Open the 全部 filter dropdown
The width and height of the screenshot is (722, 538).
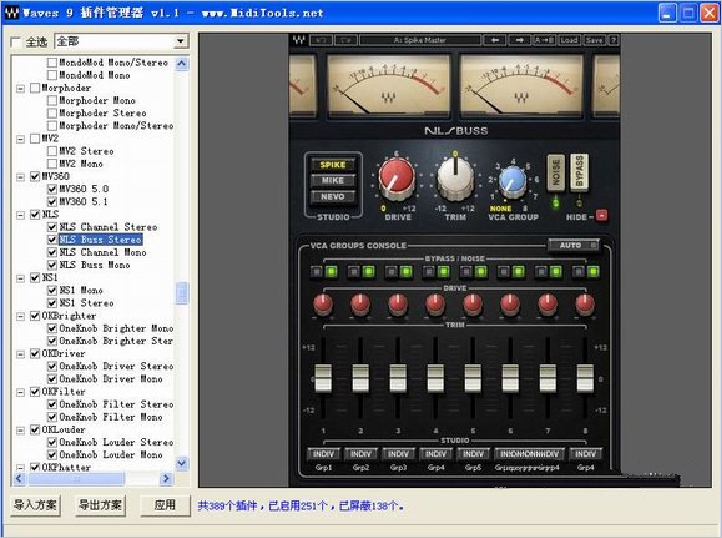180,41
